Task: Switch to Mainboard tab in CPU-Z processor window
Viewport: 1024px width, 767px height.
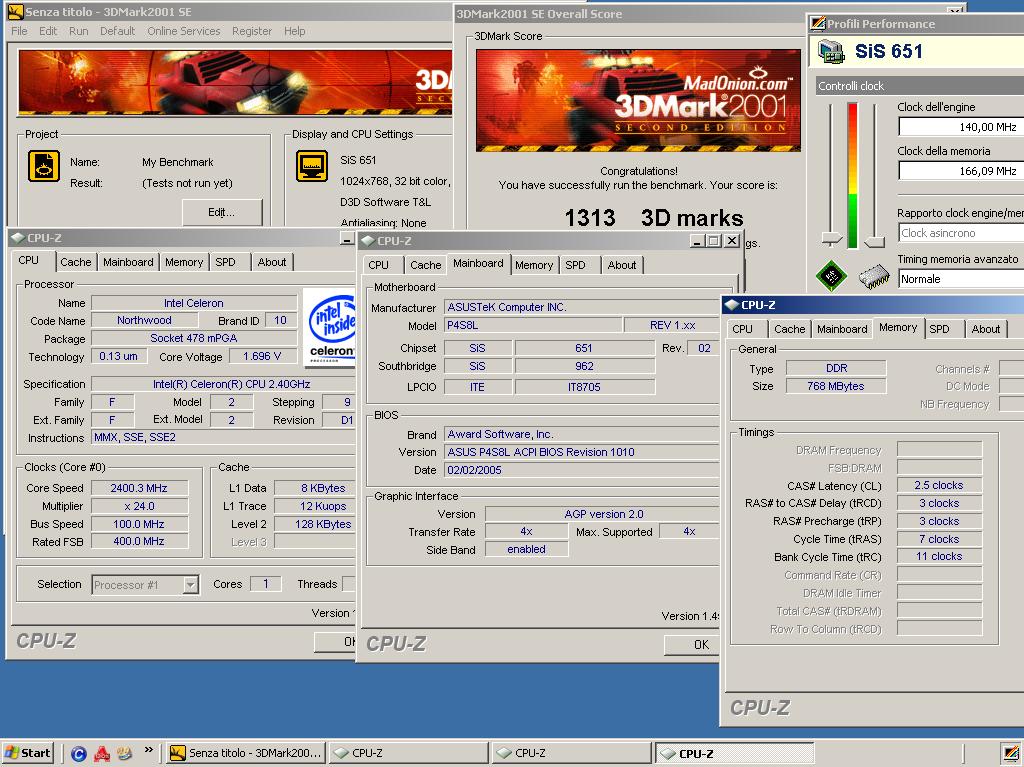Action: click(128, 262)
